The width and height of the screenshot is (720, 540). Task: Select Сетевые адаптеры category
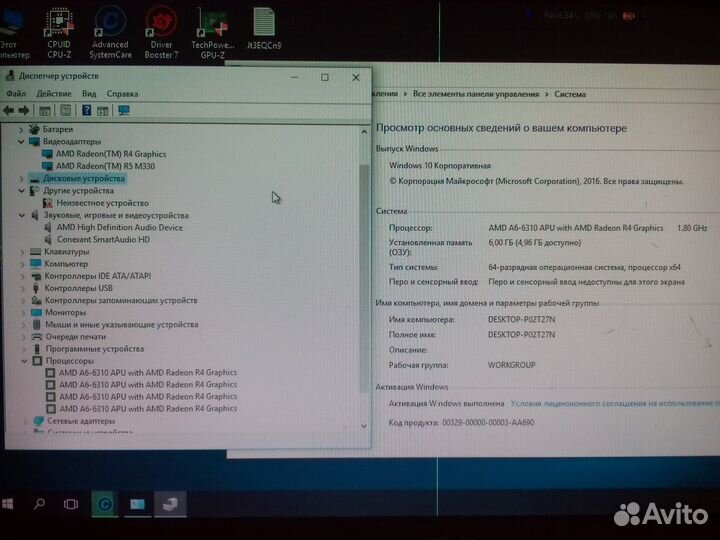pyautogui.click(x=81, y=421)
